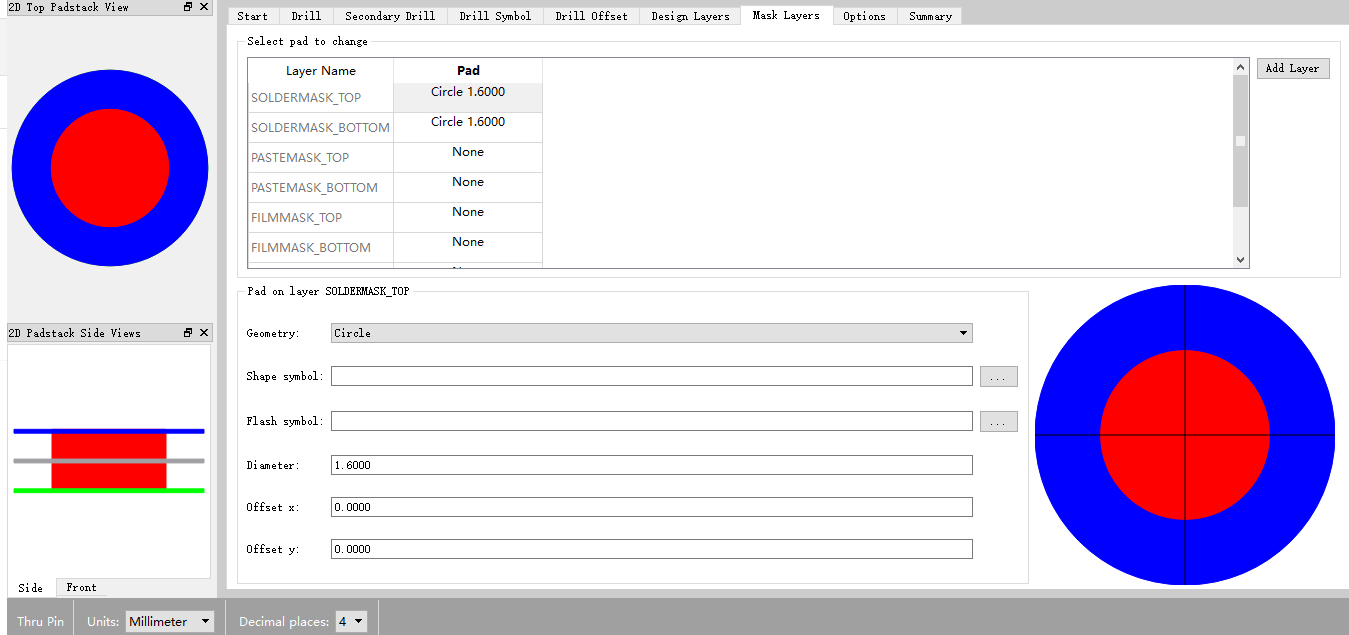Image resolution: width=1349 pixels, height=635 pixels.
Task: Click the padstack side view drawing
Action: [109, 461]
